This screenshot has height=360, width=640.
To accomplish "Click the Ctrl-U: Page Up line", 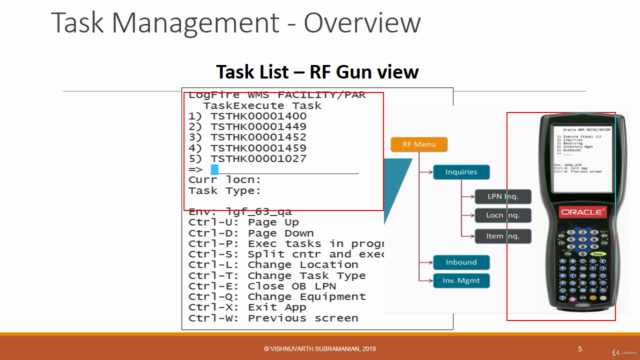I will [244, 222].
